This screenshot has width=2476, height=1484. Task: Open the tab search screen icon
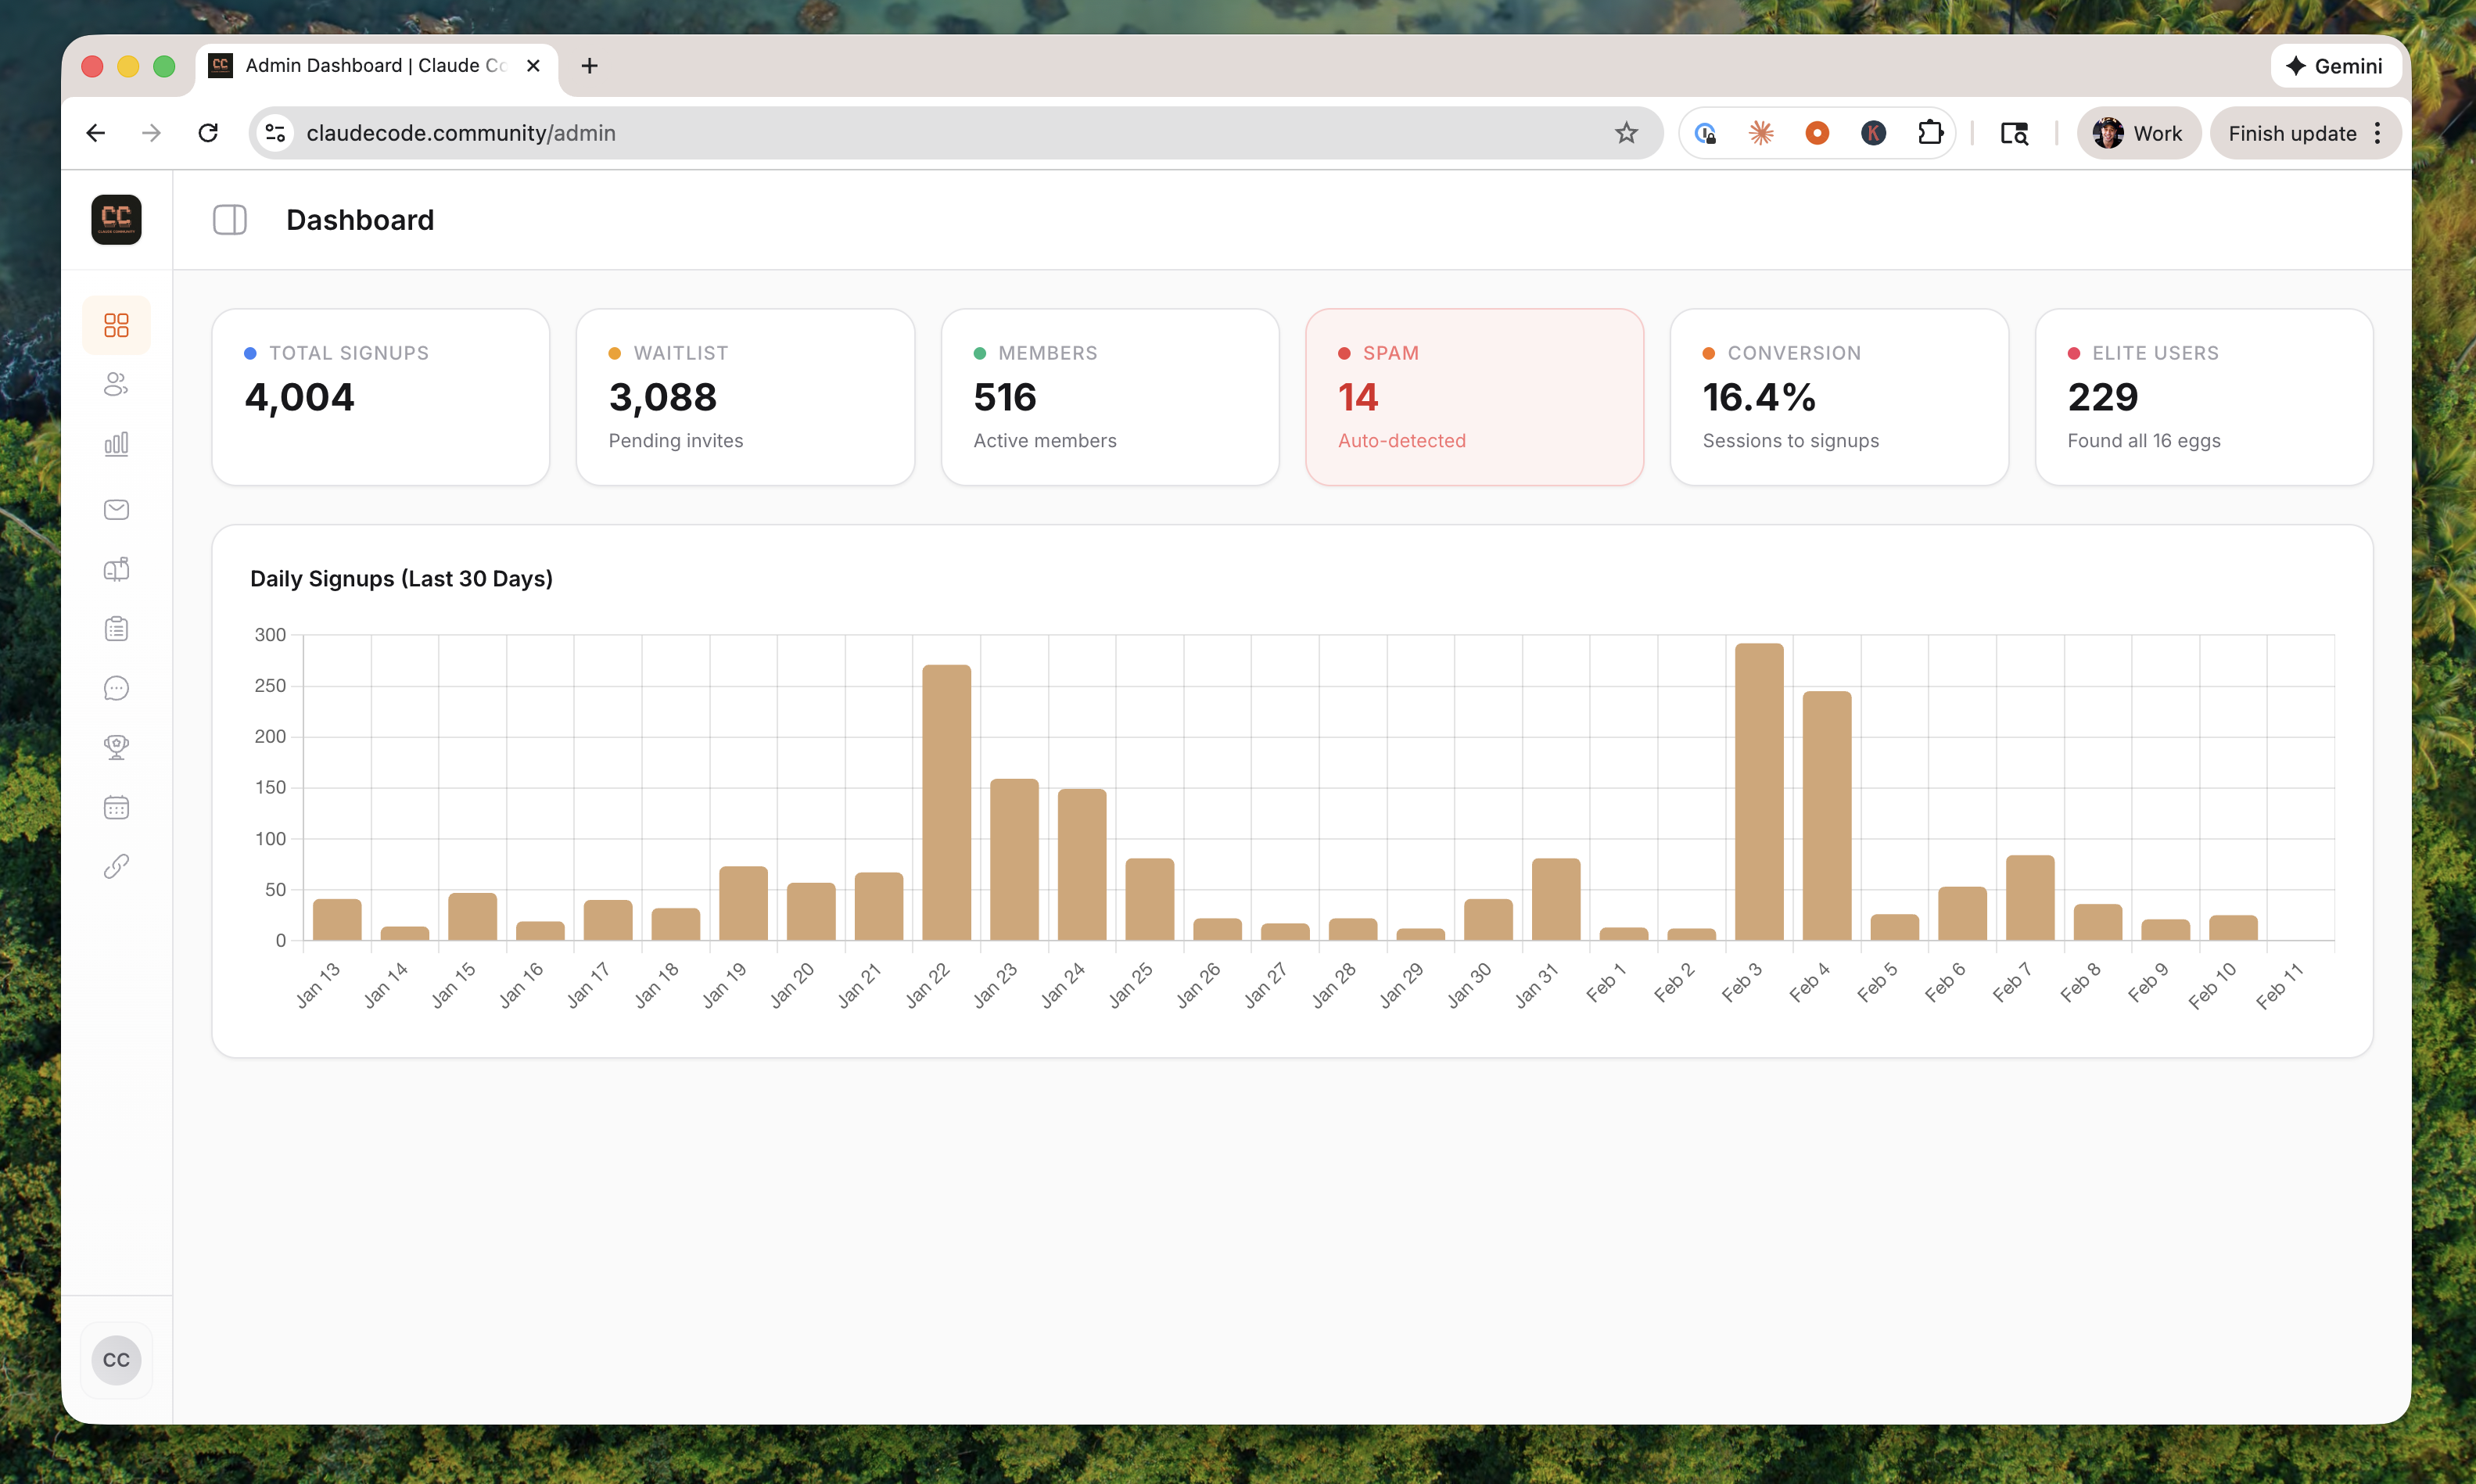(2014, 133)
